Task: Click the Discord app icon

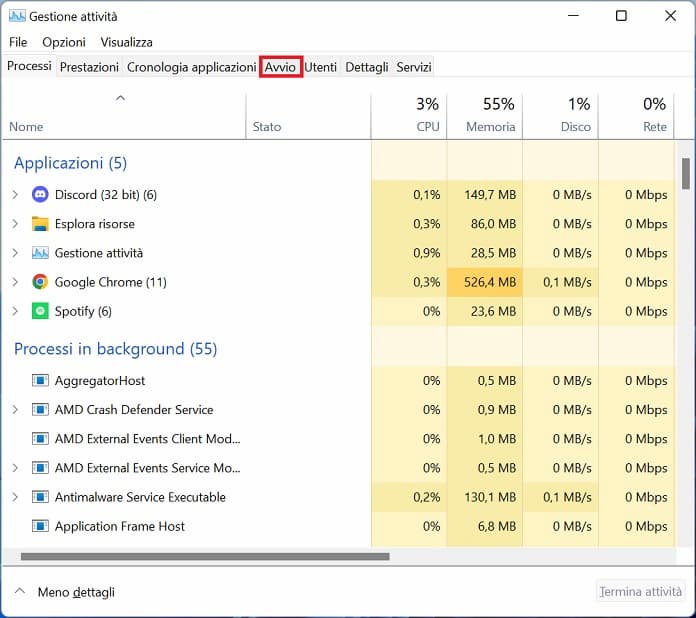Action: (x=40, y=194)
